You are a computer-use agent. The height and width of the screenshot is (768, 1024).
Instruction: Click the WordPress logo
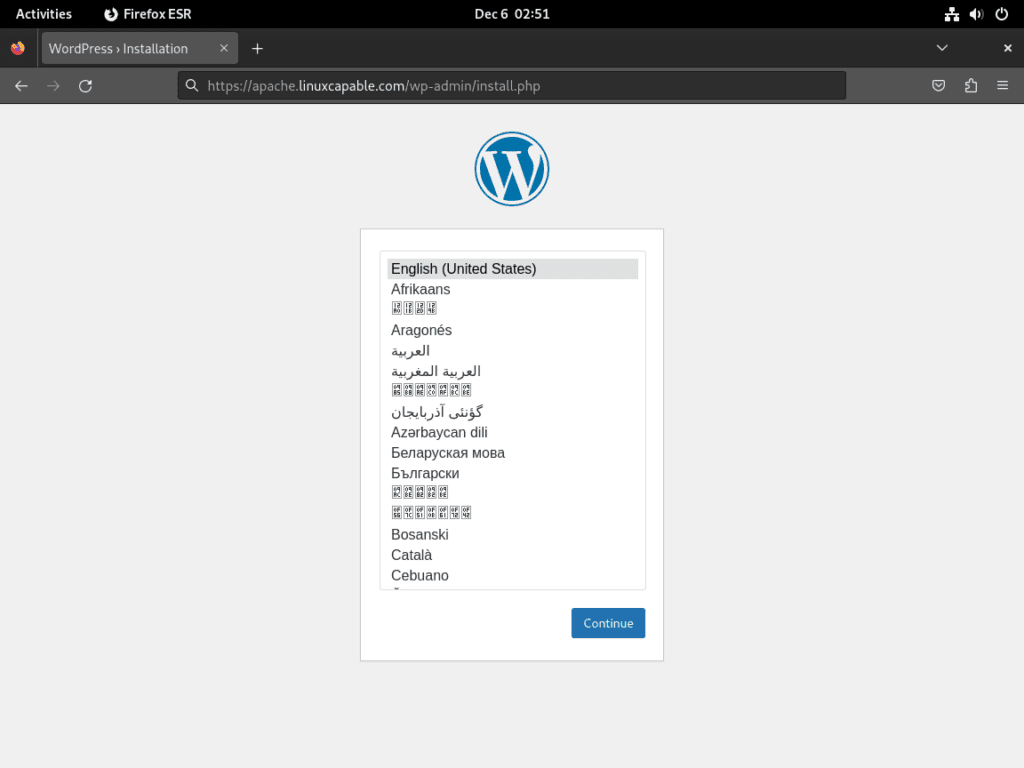tap(512, 168)
